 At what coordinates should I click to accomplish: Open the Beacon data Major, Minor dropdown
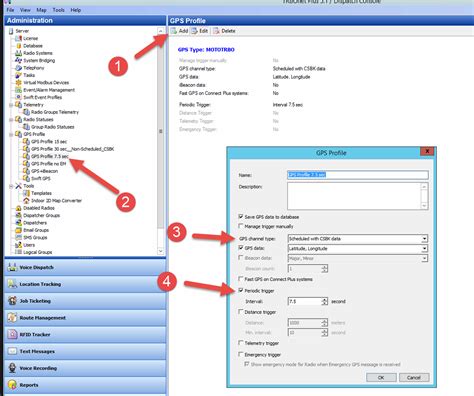pos(358,258)
